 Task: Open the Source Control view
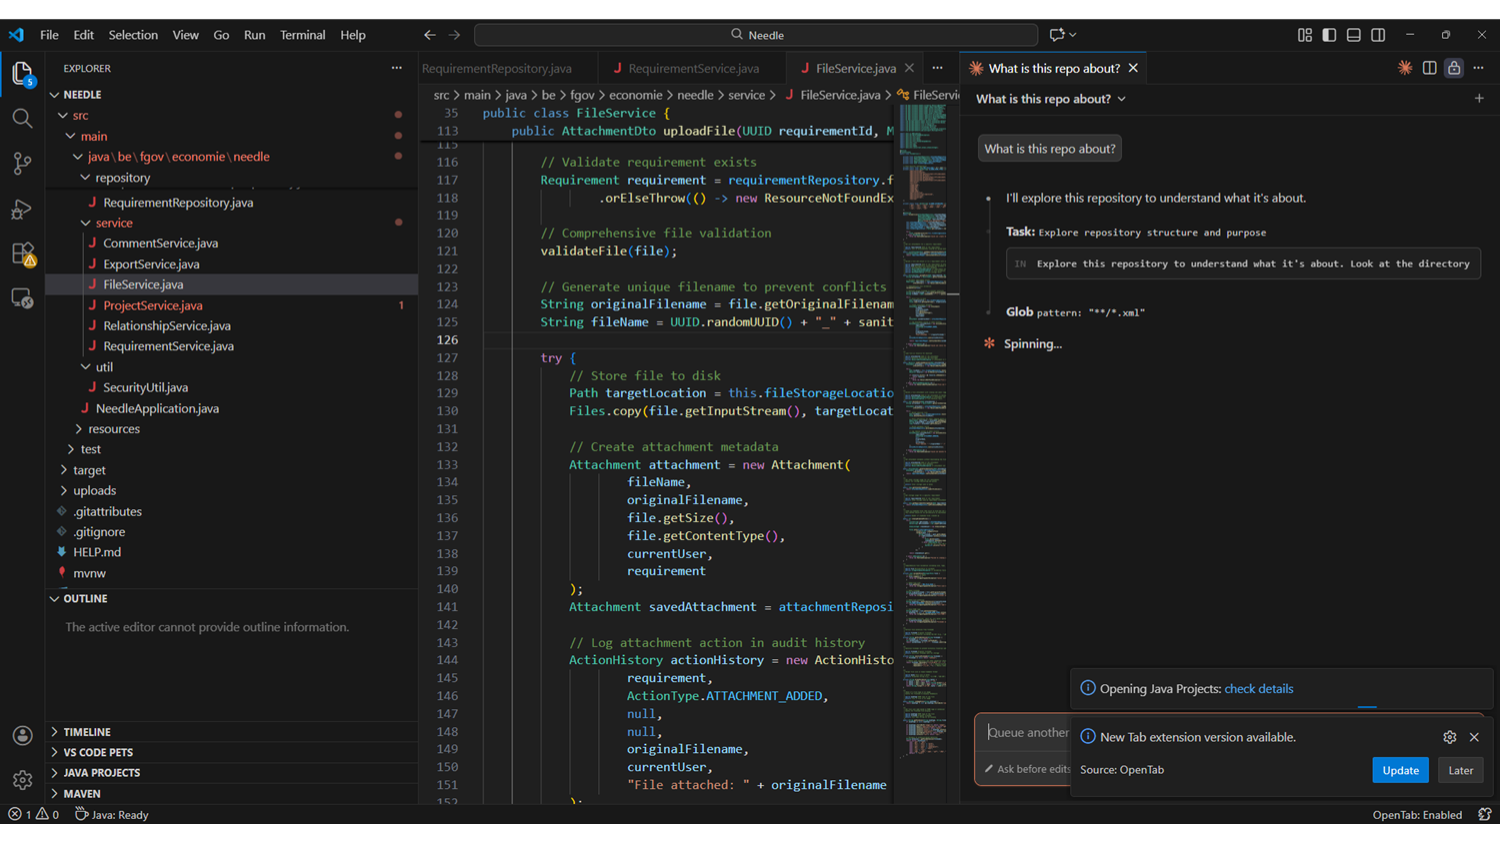click(x=22, y=163)
